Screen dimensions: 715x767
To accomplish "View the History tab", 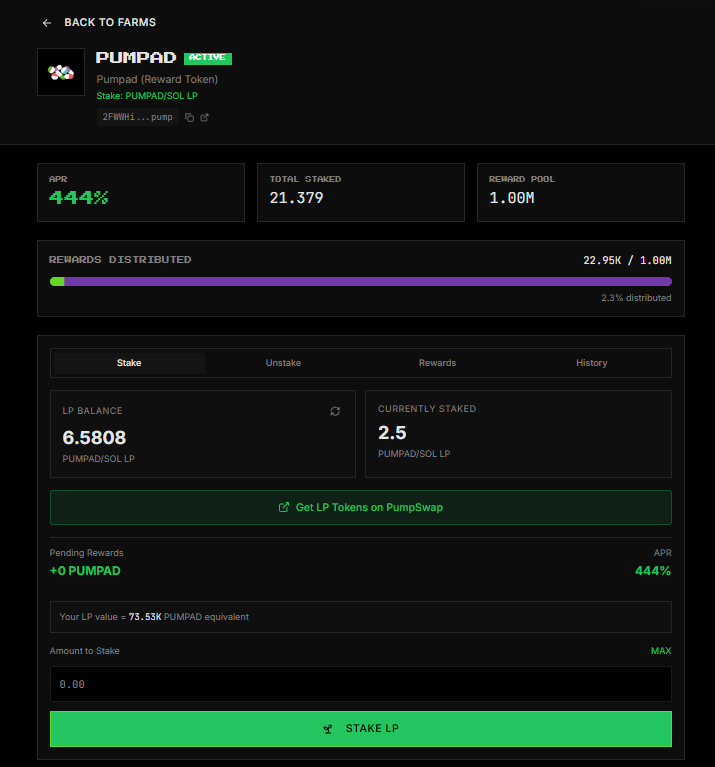I will click(x=591, y=363).
